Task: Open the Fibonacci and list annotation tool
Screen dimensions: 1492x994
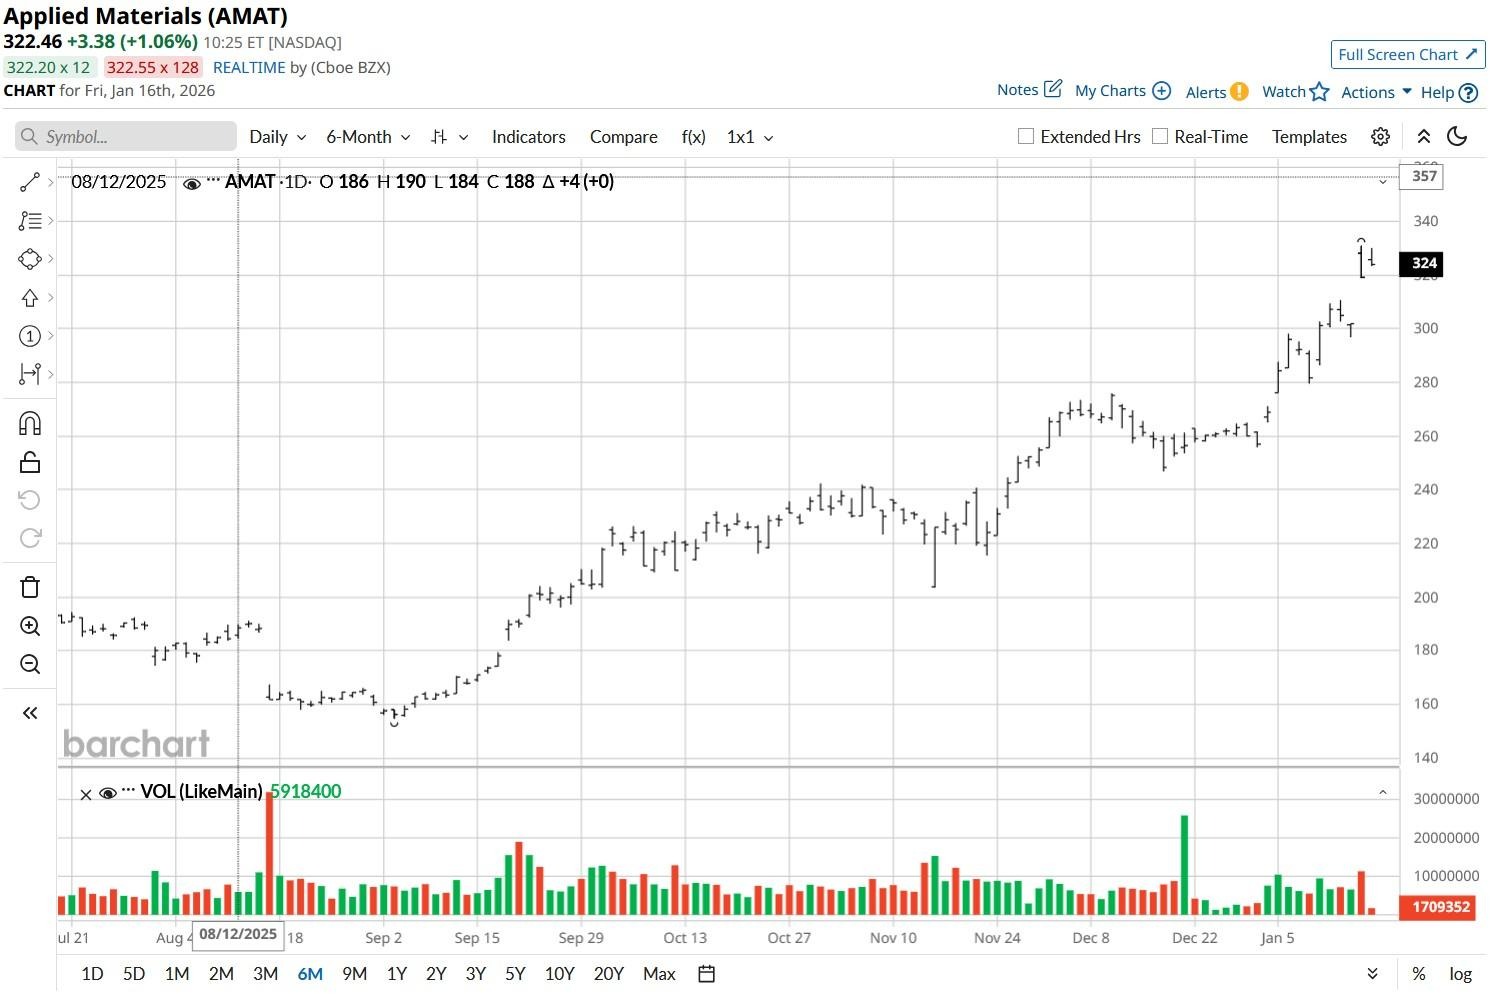Action: click(x=29, y=220)
